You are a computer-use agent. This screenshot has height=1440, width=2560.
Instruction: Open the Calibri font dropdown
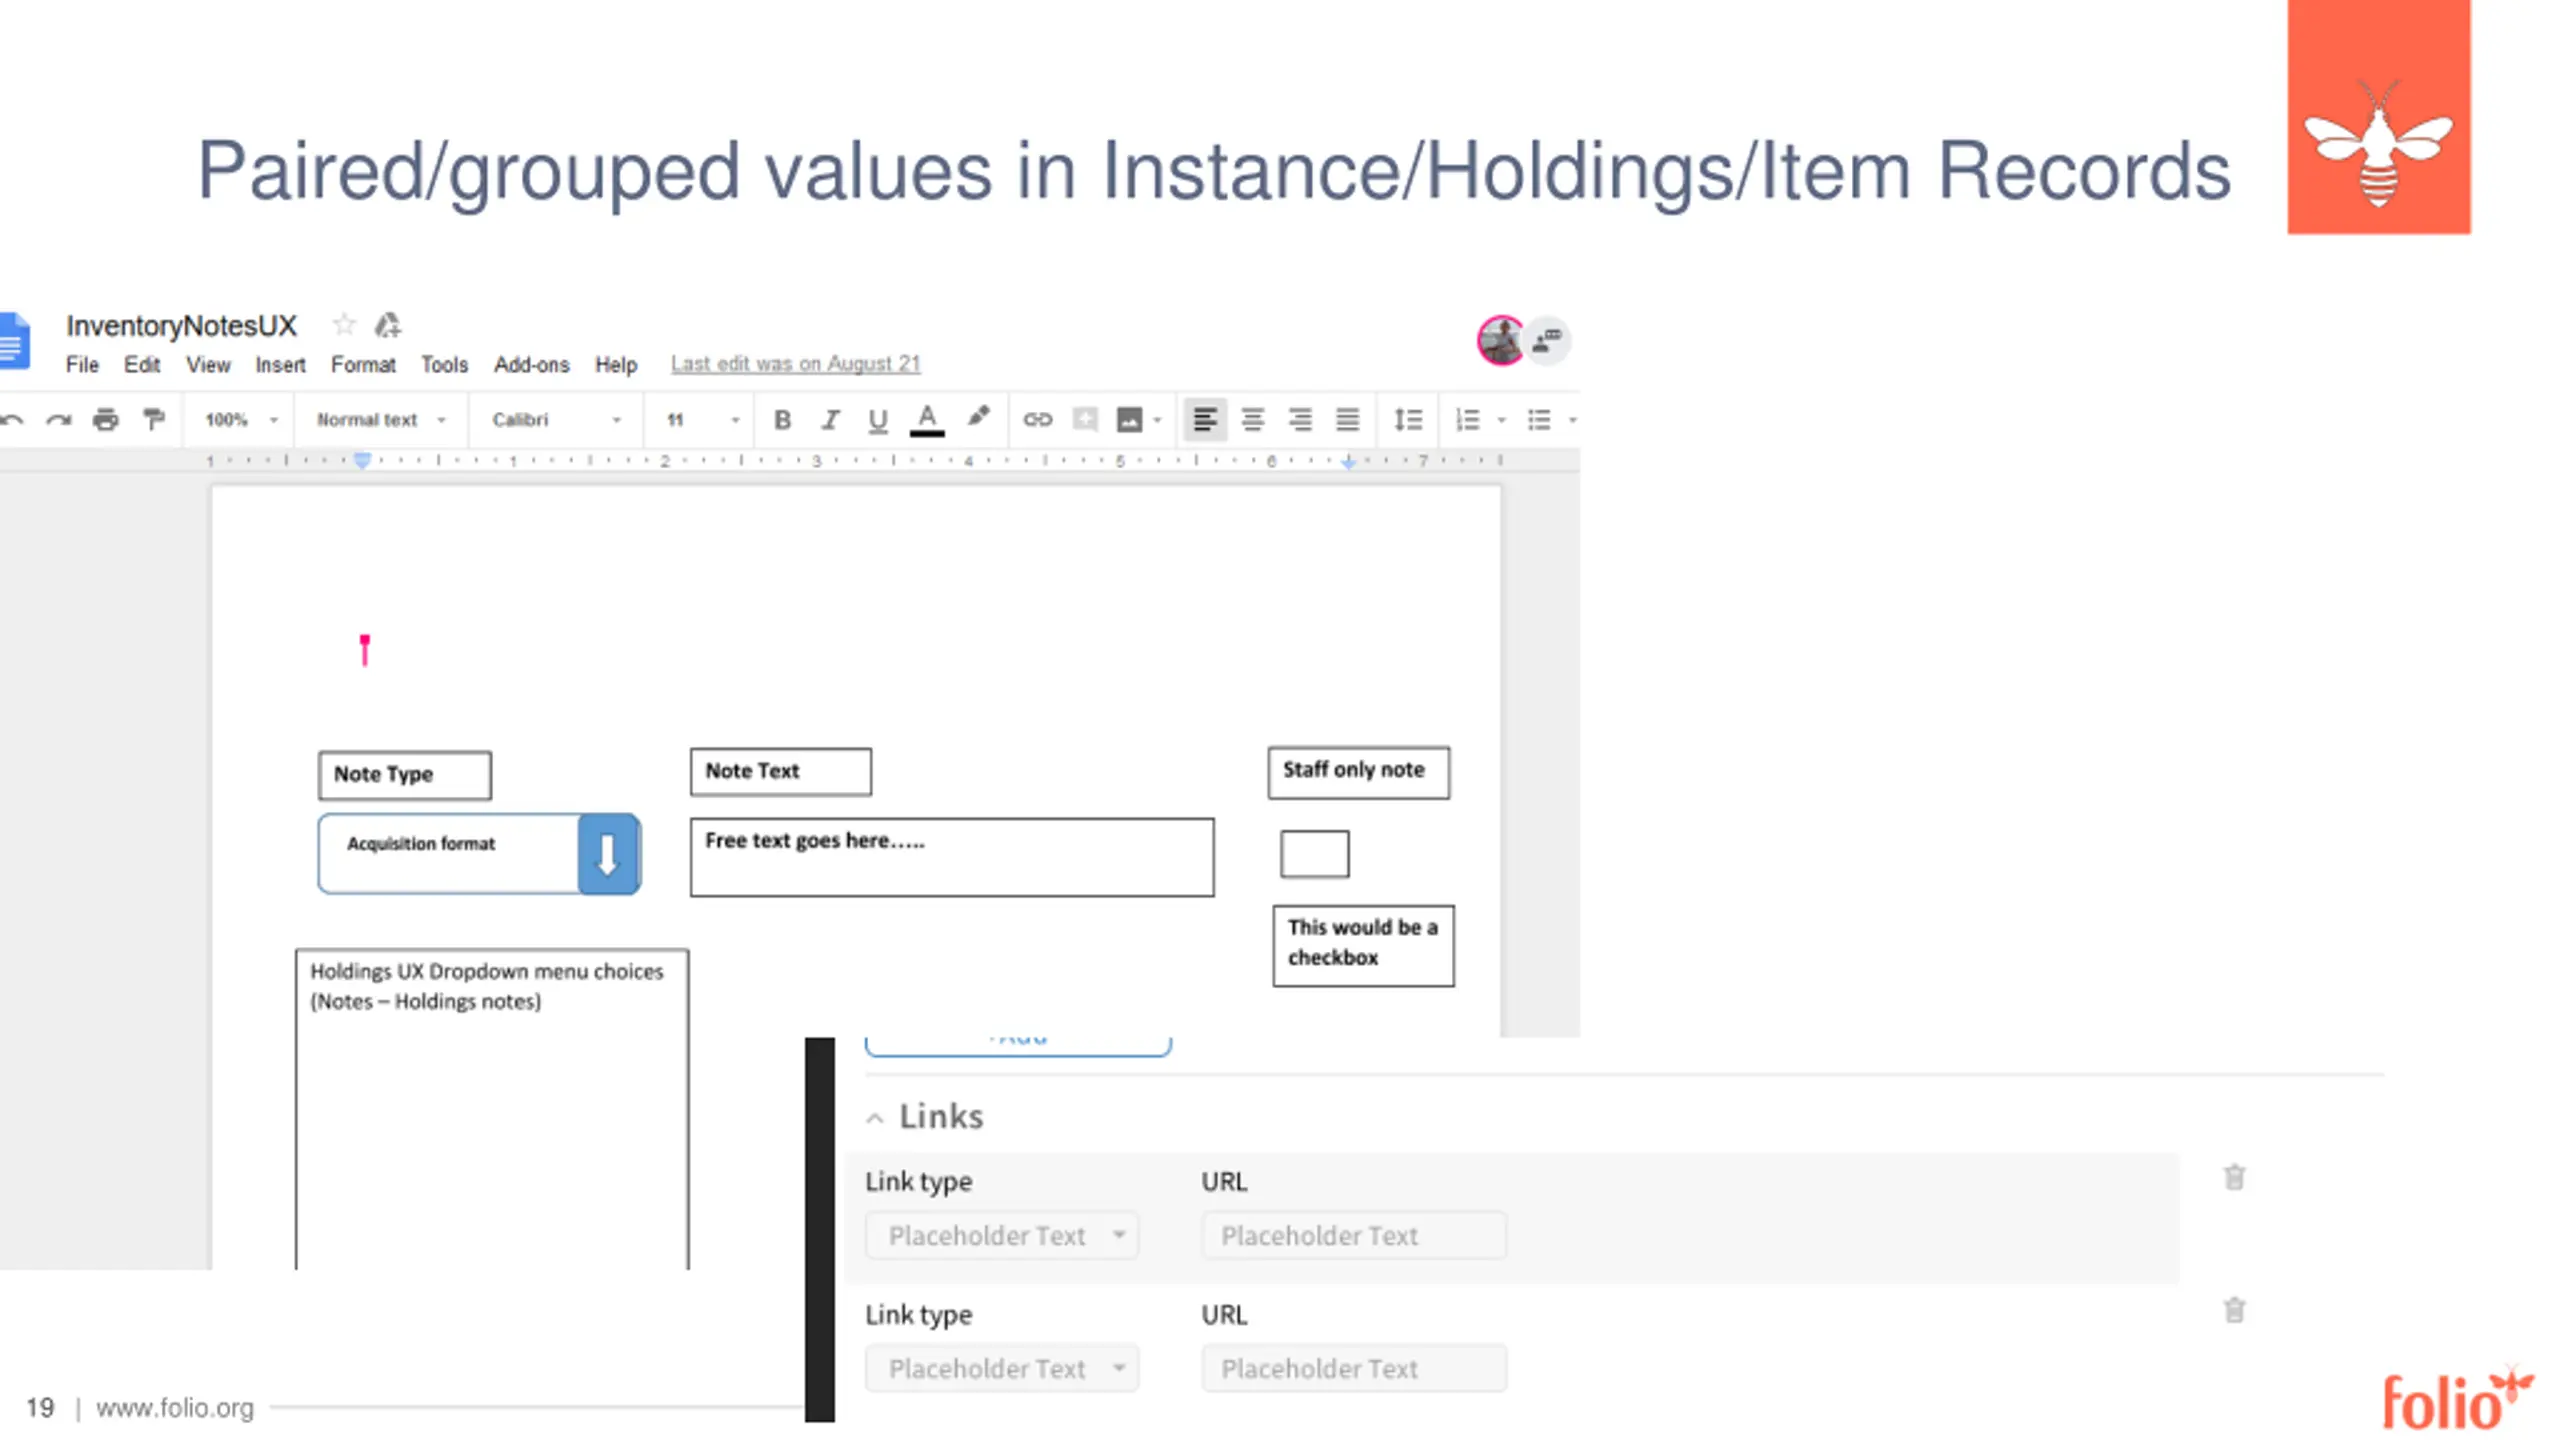(x=556, y=420)
